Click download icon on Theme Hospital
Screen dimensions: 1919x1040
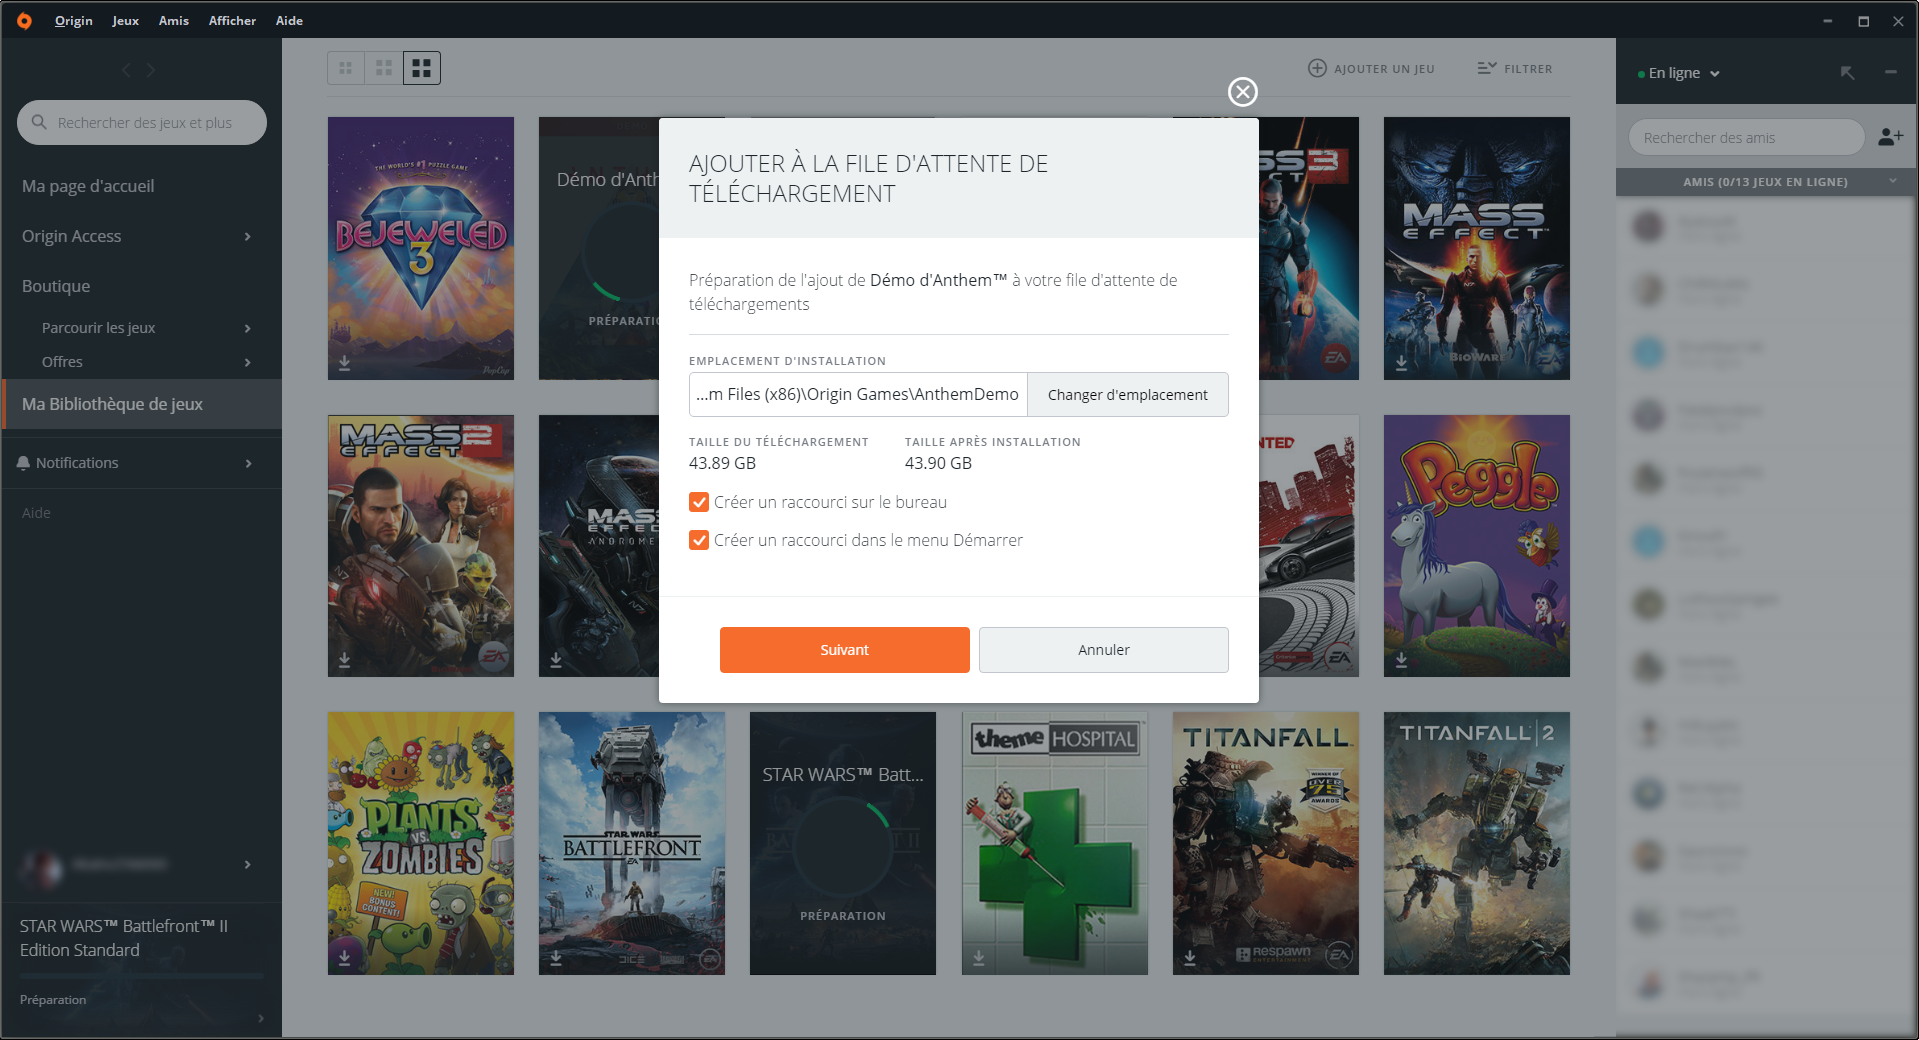tap(978, 957)
